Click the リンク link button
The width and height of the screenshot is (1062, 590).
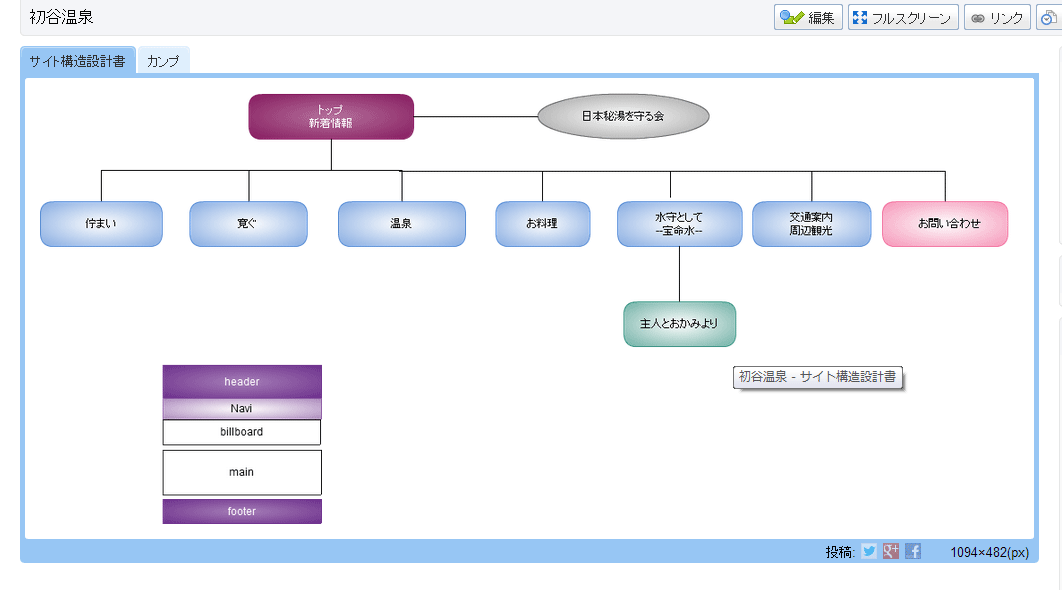point(996,18)
